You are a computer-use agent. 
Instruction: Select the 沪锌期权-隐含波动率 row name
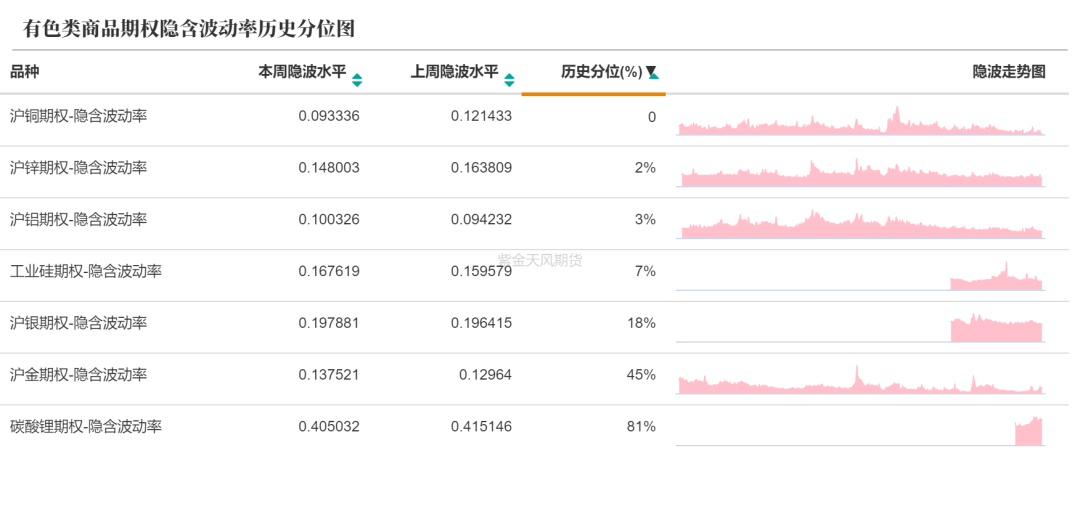point(79,168)
